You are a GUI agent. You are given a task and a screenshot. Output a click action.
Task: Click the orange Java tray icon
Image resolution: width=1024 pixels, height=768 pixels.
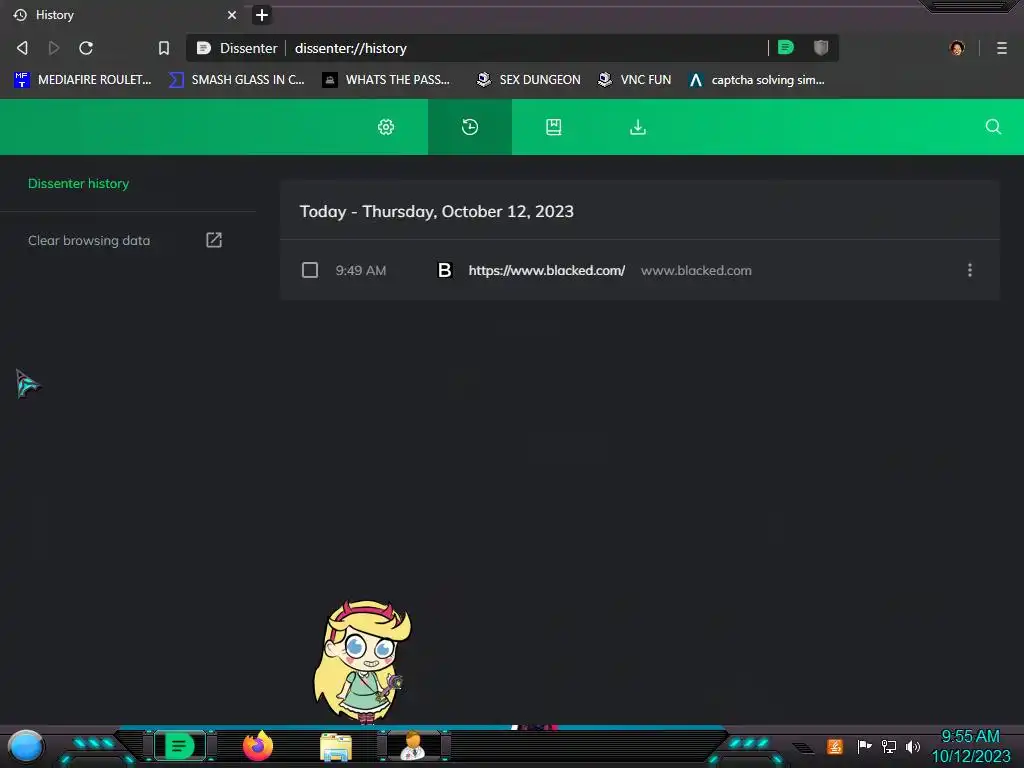pos(835,746)
